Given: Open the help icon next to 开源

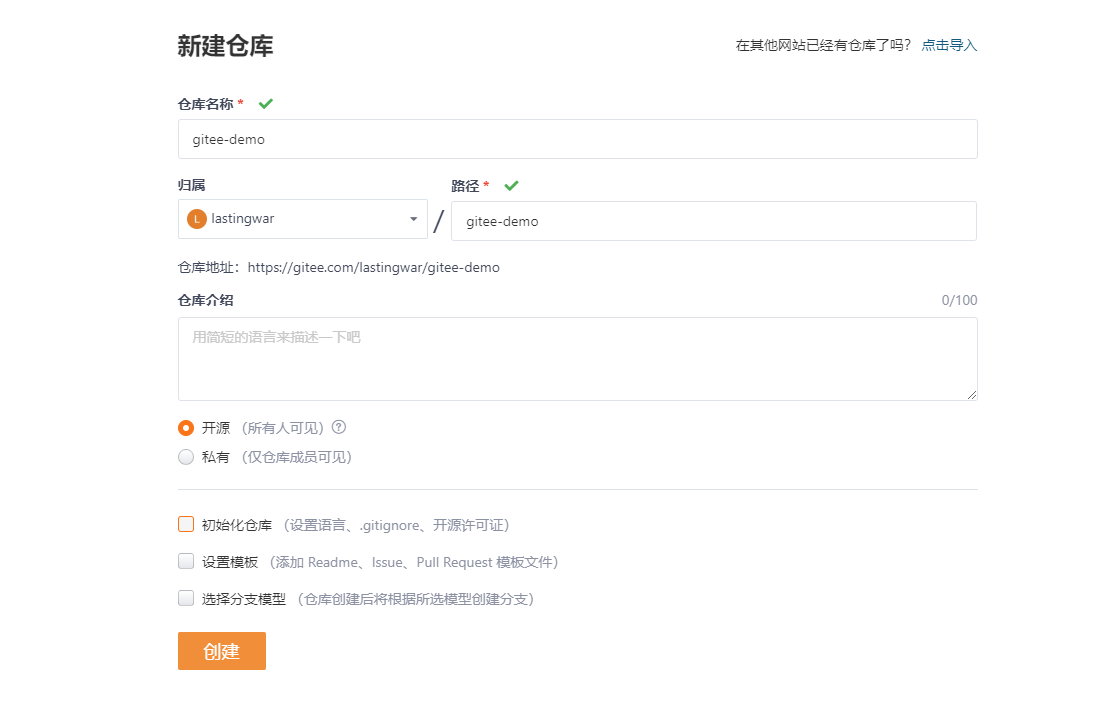Looking at the screenshot, I should pyautogui.click(x=339, y=427).
